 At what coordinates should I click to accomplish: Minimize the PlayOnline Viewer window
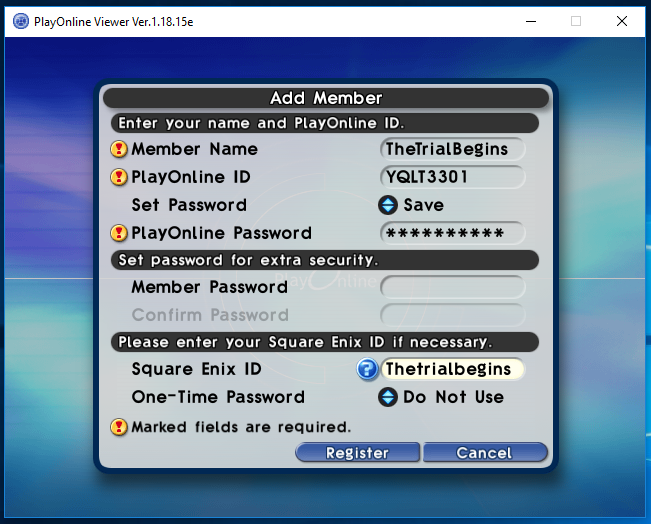click(531, 21)
